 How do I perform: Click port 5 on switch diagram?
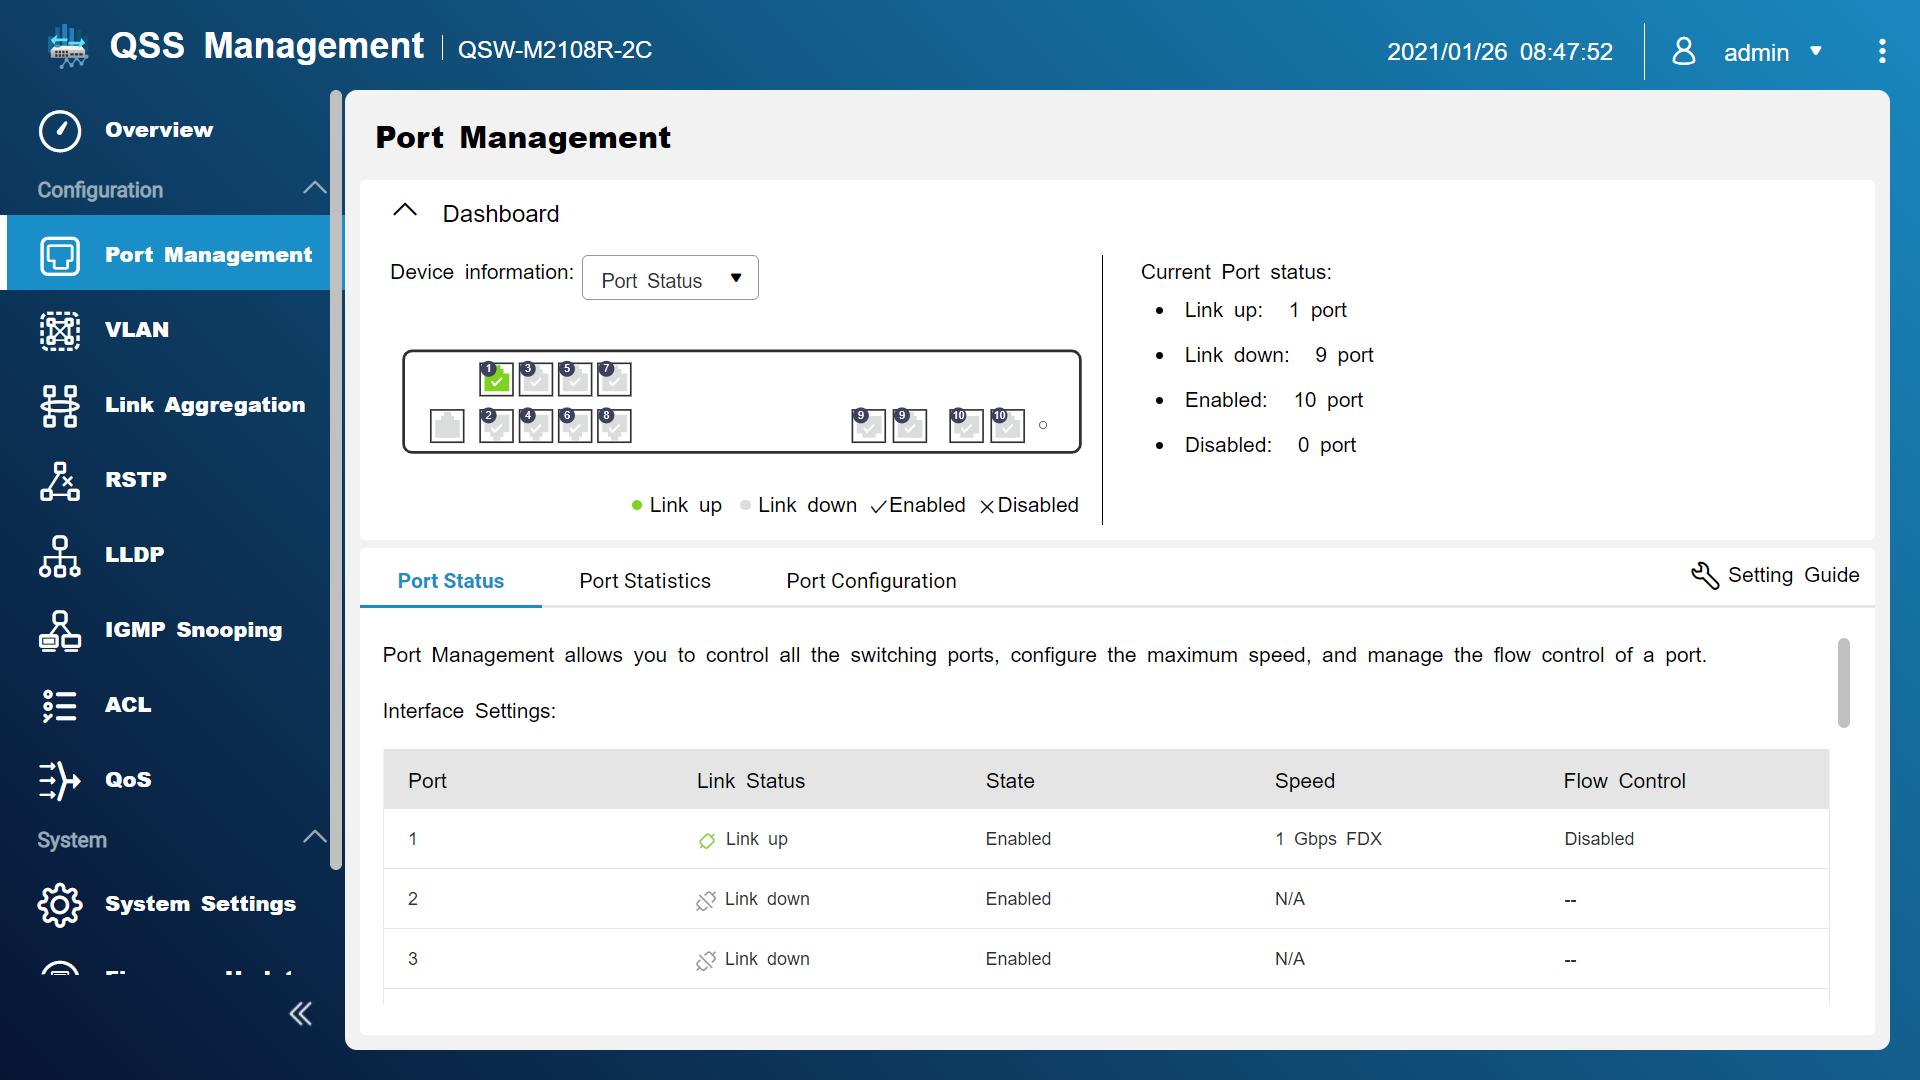point(575,379)
